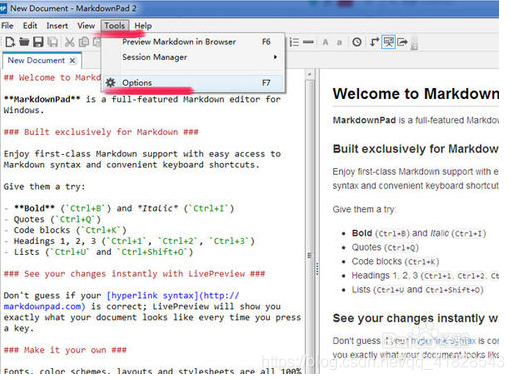Click the gear icon beside Options
This screenshot has height=380, width=514.
tap(110, 82)
